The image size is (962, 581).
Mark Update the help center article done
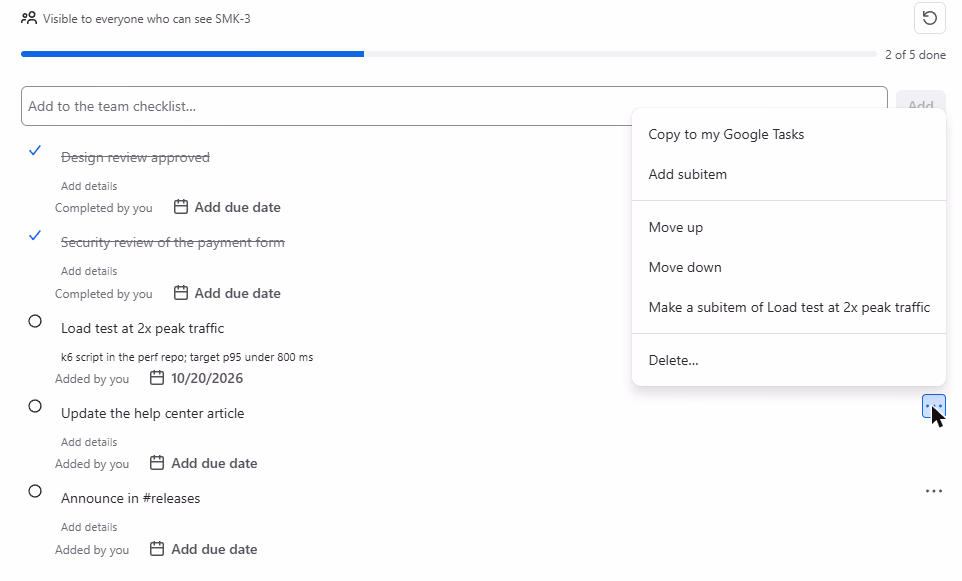(x=35, y=406)
